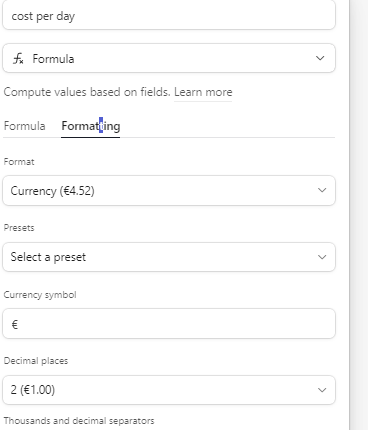Focus the Currency symbol input containing €
Image resolution: width=368 pixels, height=430 pixels.
coord(169,324)
